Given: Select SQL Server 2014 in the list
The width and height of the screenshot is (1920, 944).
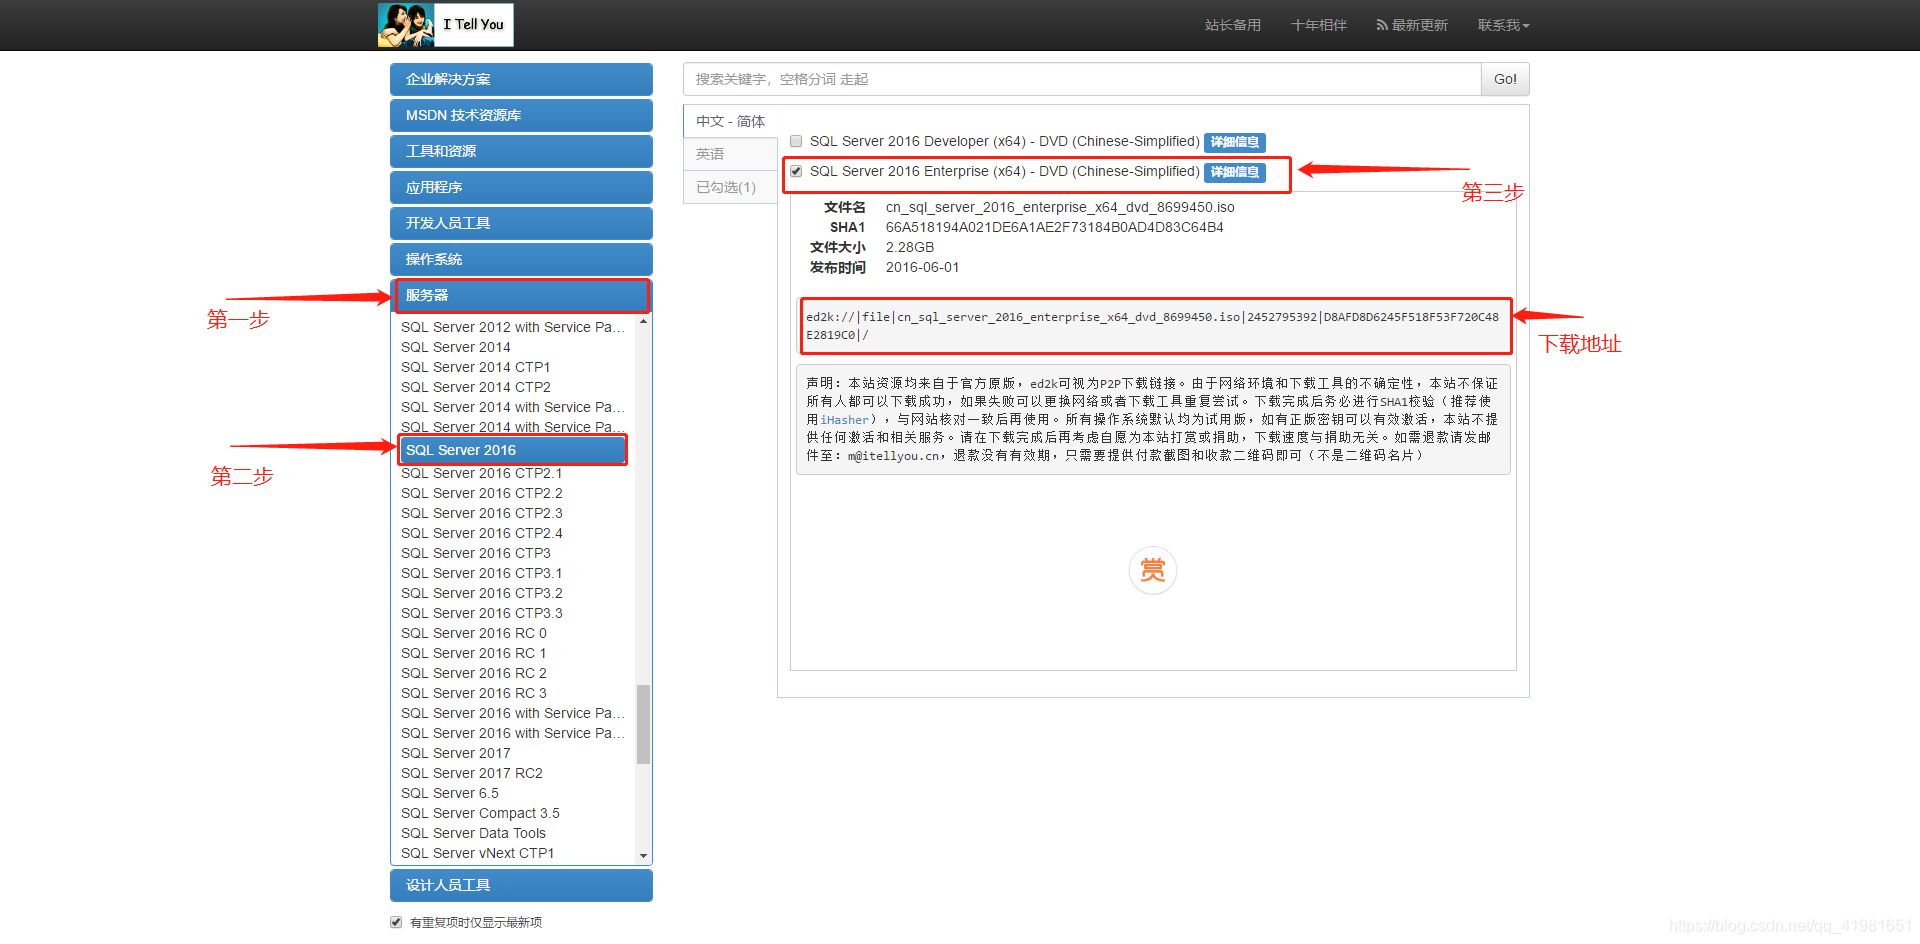Looking at the screenshot, I should pos(456,347).
